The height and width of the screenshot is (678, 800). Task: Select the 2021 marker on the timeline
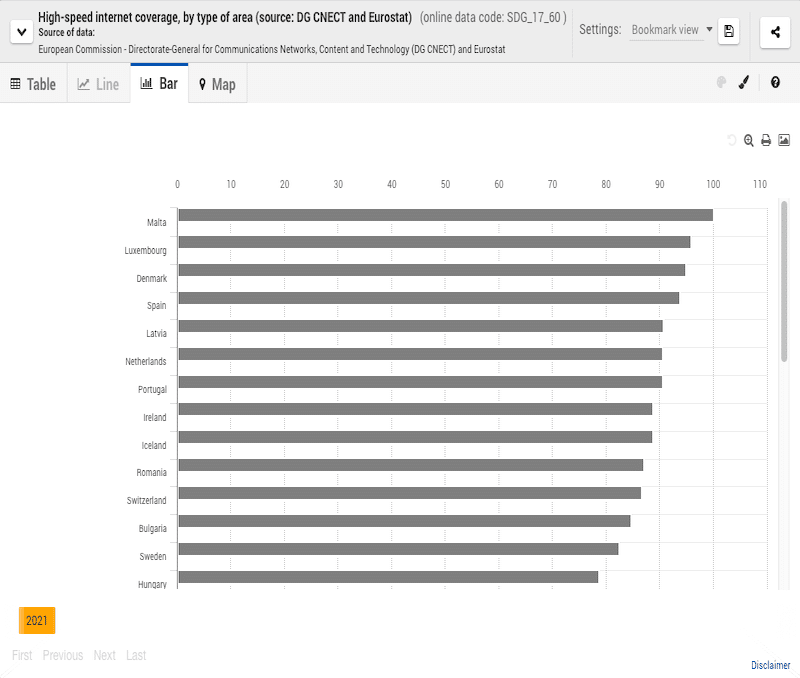[x=37, y=620]
